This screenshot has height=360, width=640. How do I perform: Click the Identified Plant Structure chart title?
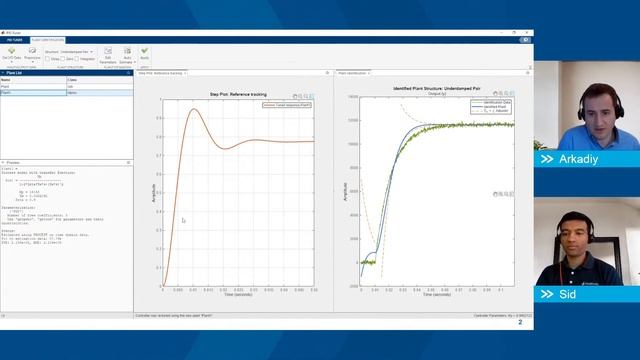tap(437, 88)
